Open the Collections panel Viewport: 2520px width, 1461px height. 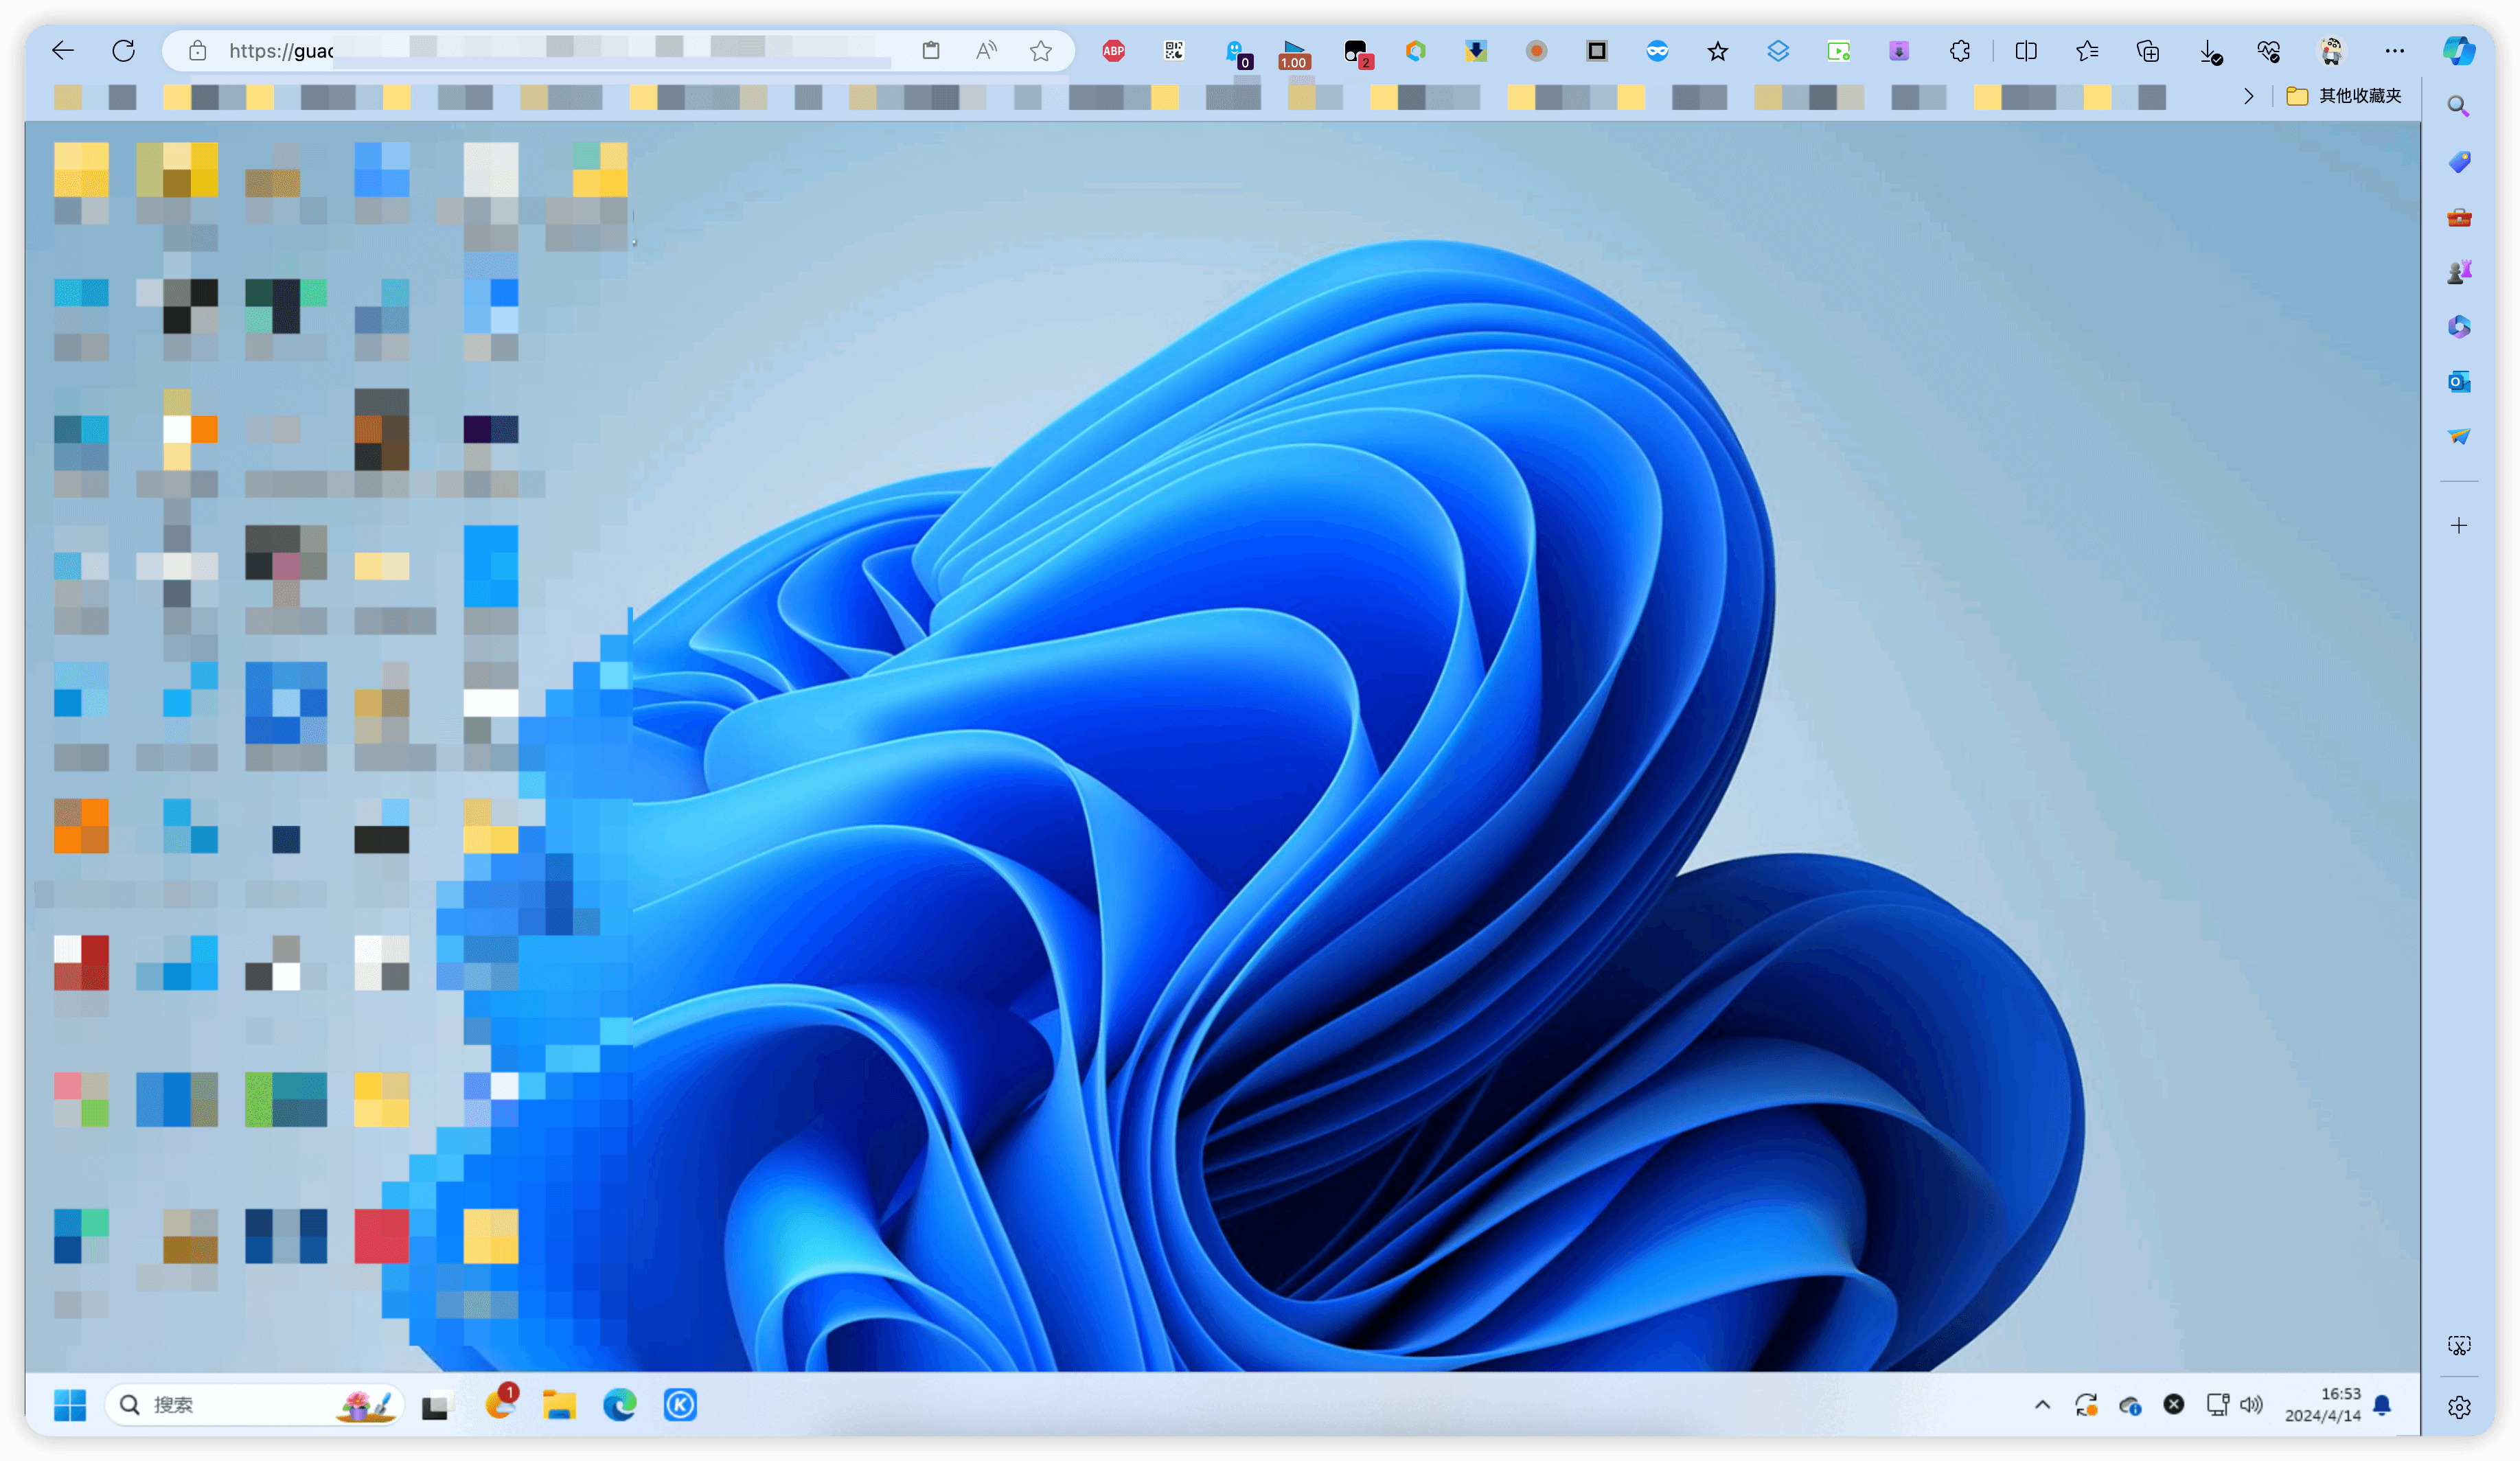click(2148, 50)
